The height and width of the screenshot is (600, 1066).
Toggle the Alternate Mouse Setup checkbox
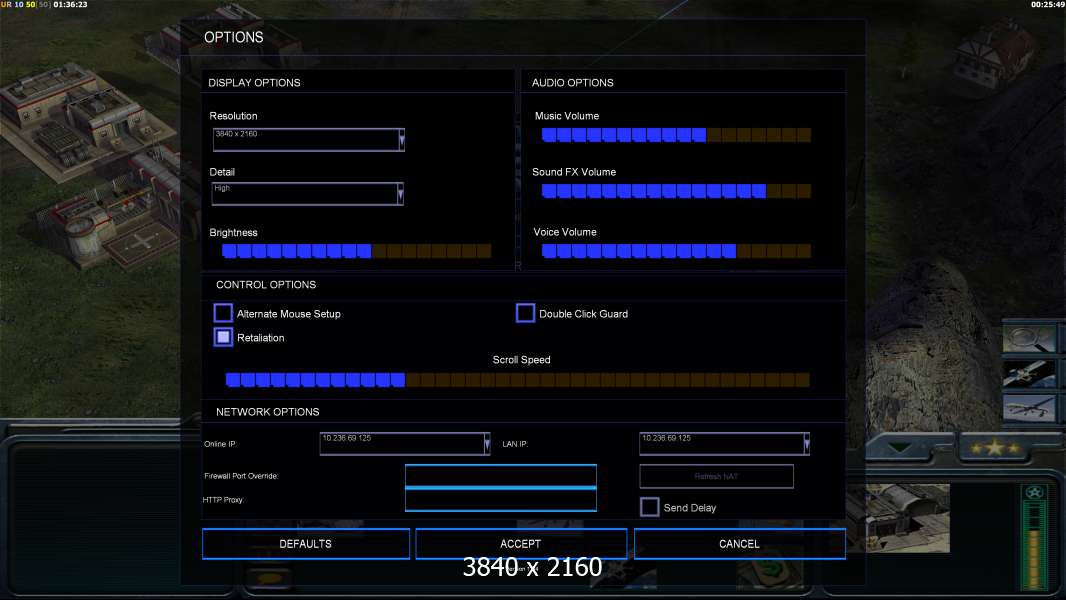(x=223, y=313)
